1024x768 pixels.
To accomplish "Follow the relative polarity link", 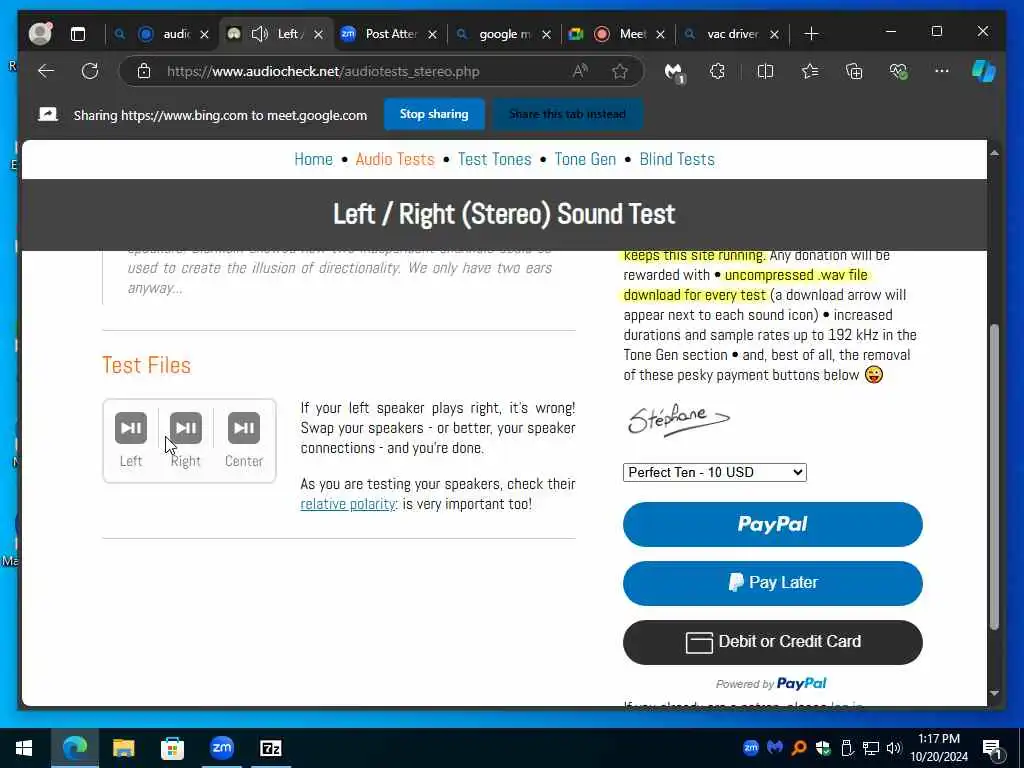I will click(347, 504).
